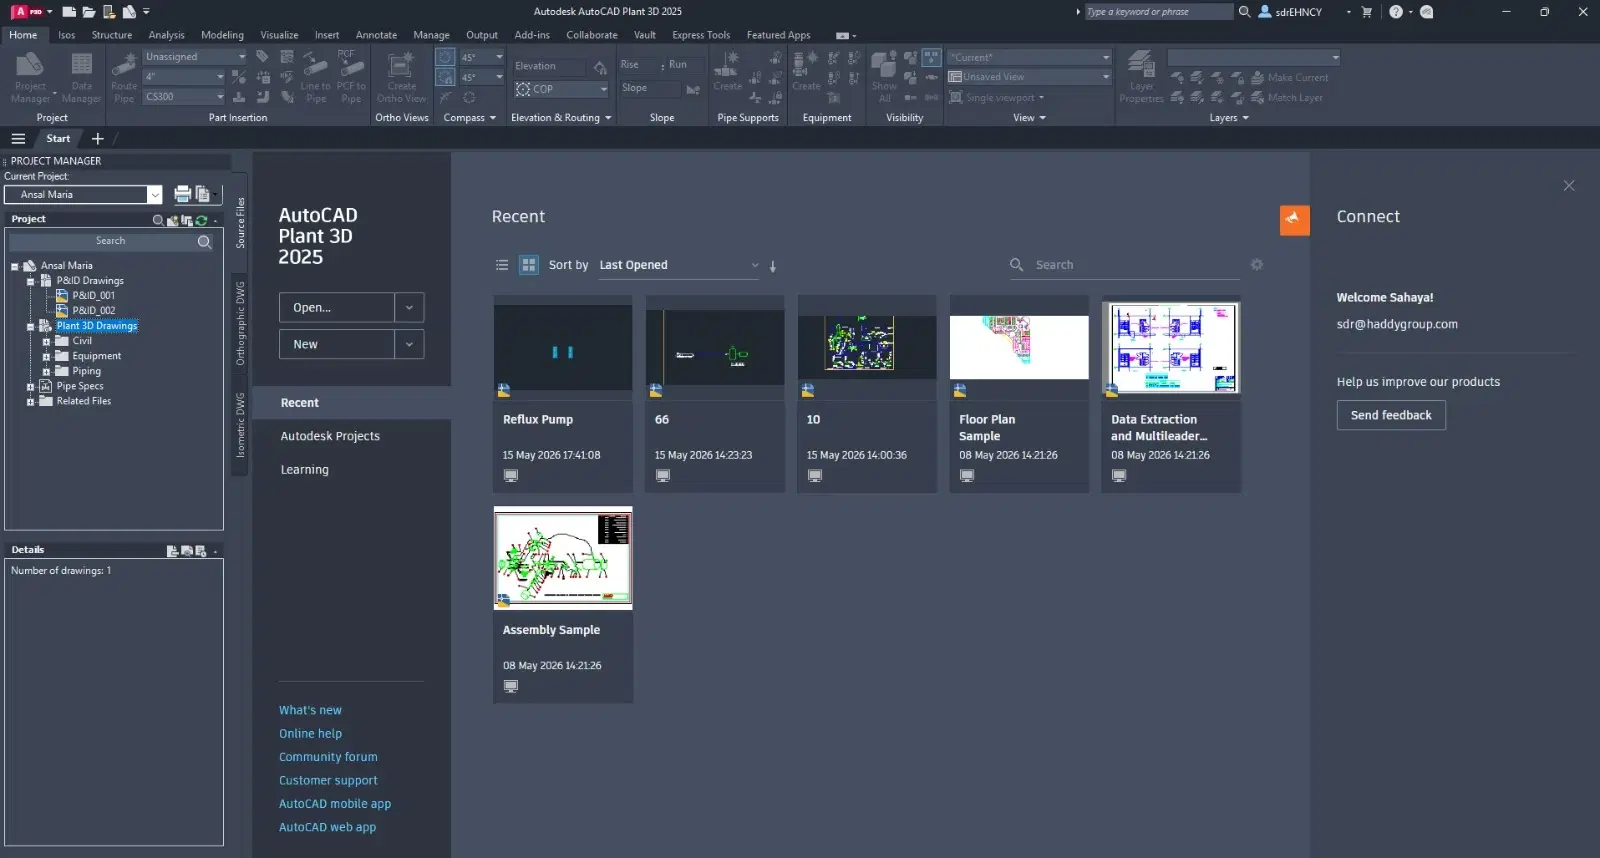Go to Autodesk Projects section
Image resolution: width=1600 pixels, height=858 pixels.
[x=330, y=436]
